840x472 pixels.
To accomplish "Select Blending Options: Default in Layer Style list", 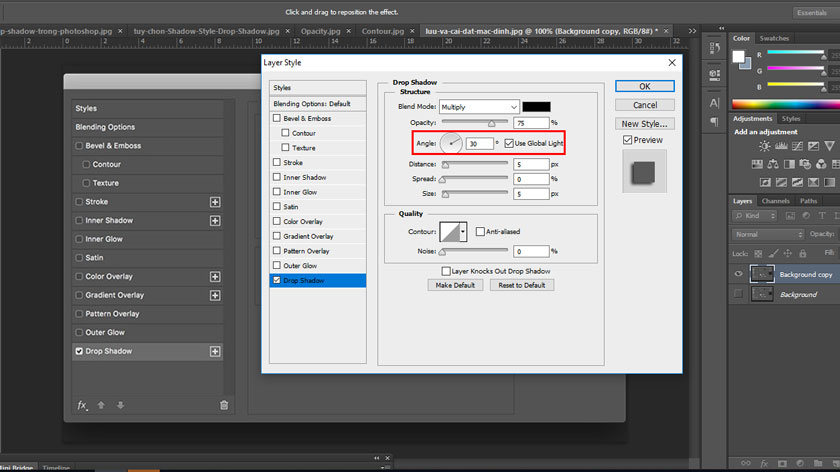I will click(x=318, y=103).
